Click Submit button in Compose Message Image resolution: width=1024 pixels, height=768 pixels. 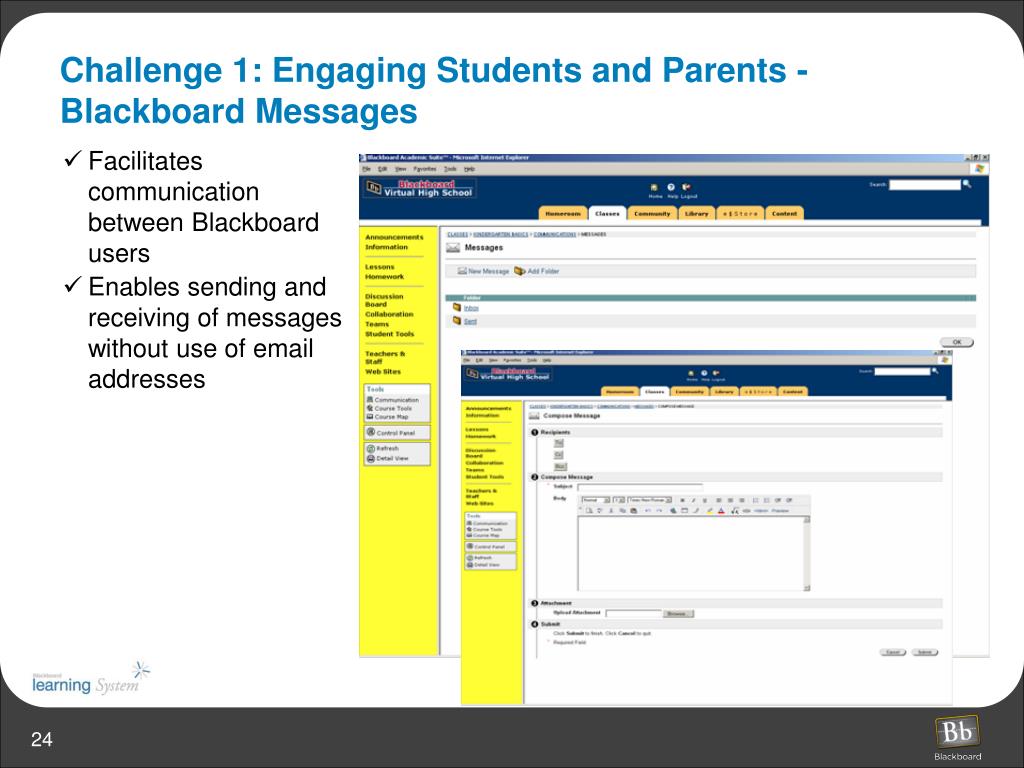point(925,652)
